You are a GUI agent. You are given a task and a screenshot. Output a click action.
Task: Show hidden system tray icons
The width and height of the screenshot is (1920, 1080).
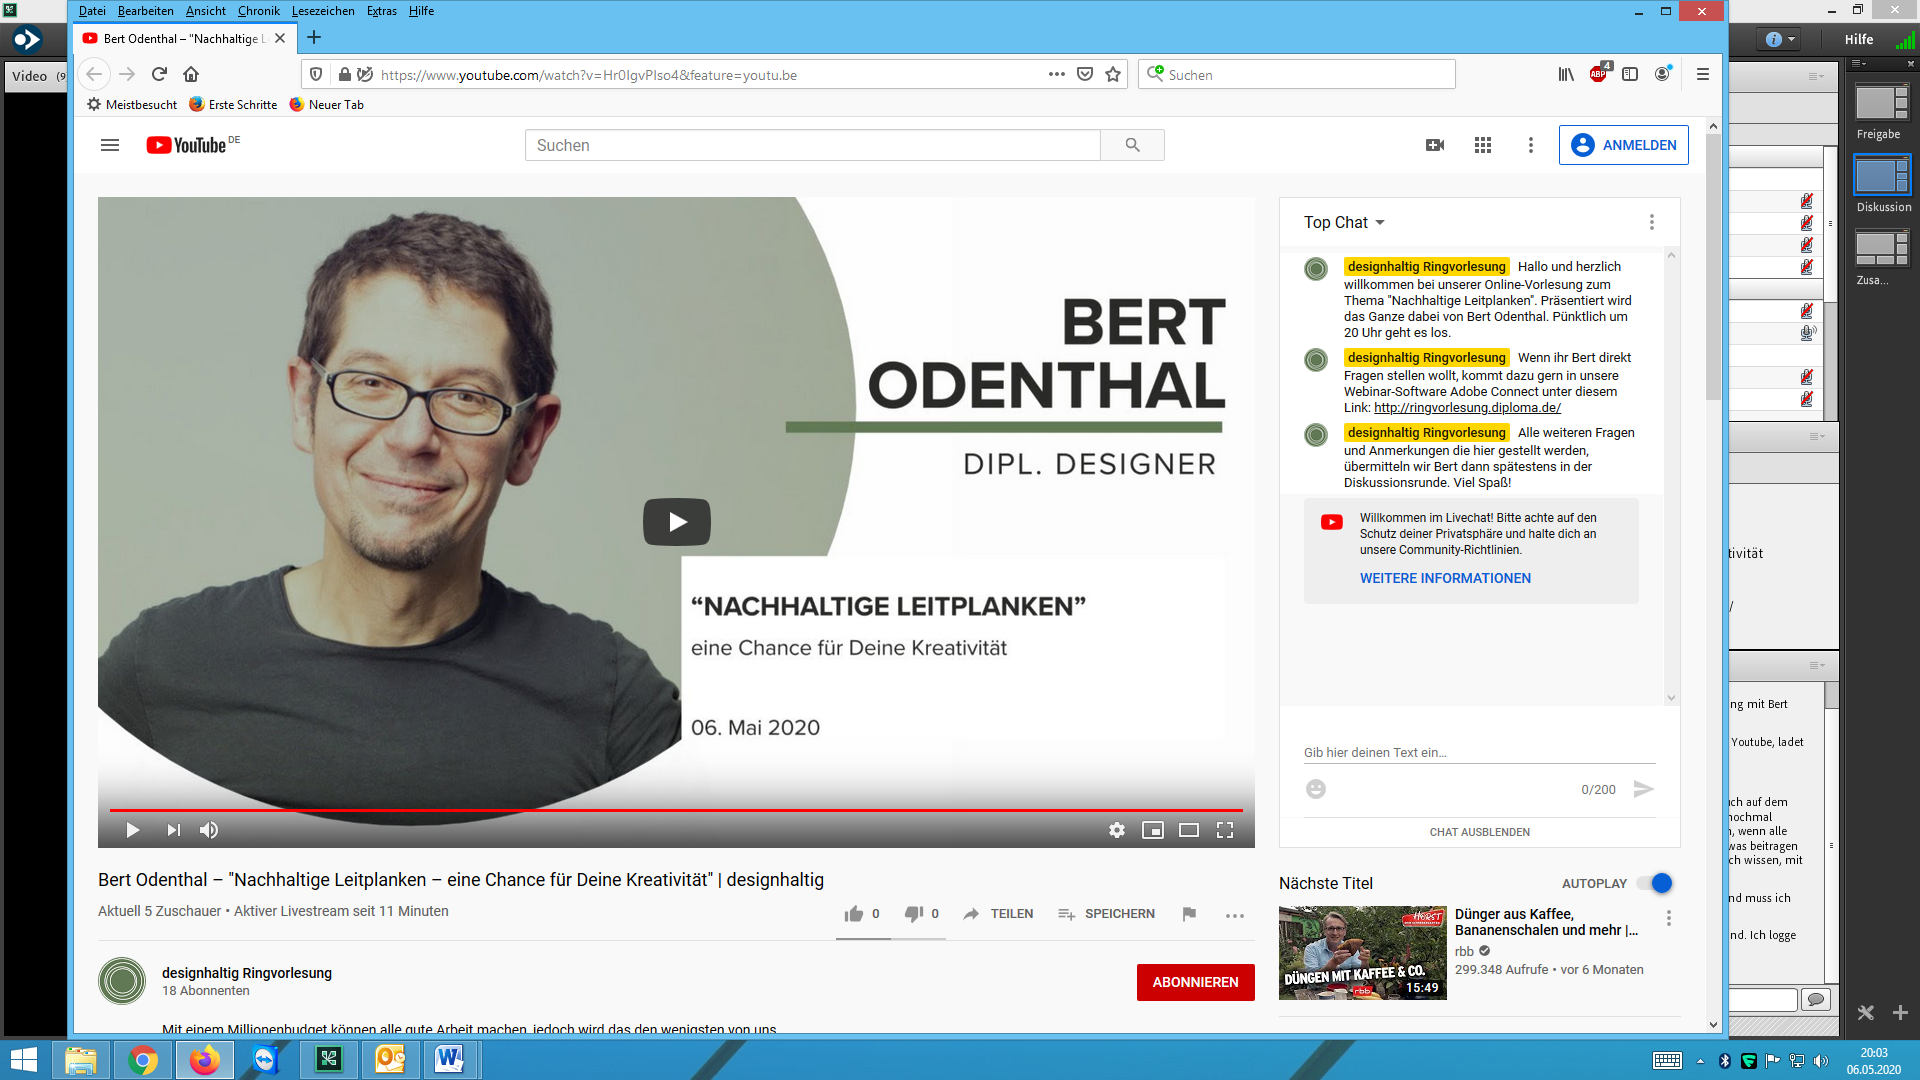coord(1700,1061)
